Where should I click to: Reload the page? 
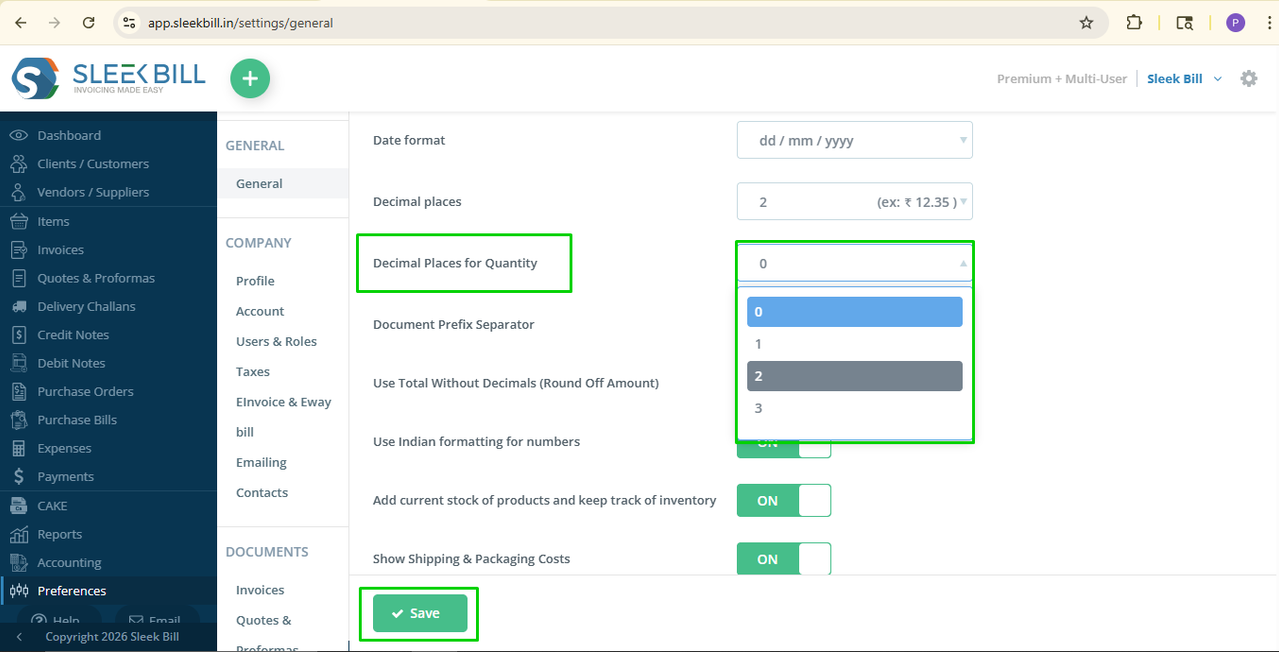(89, 22)
